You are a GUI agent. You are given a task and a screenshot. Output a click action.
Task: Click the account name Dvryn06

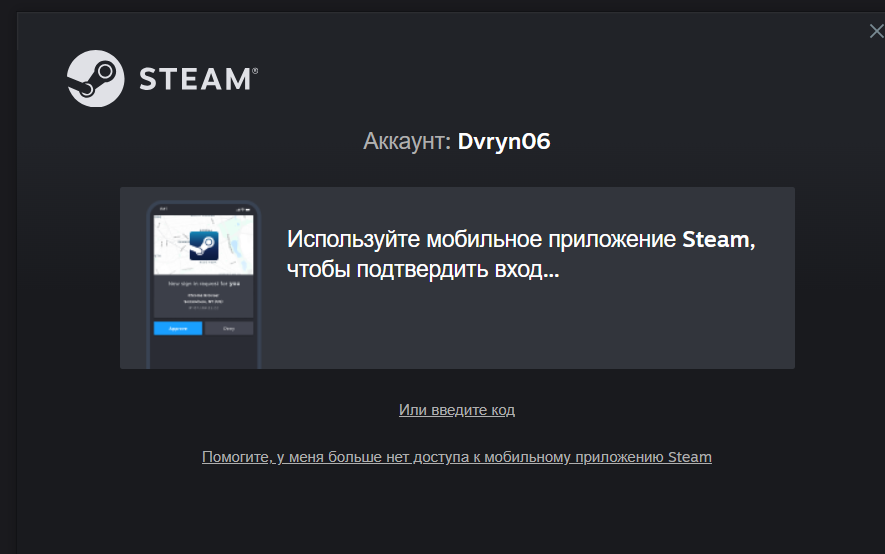point(504,141)
